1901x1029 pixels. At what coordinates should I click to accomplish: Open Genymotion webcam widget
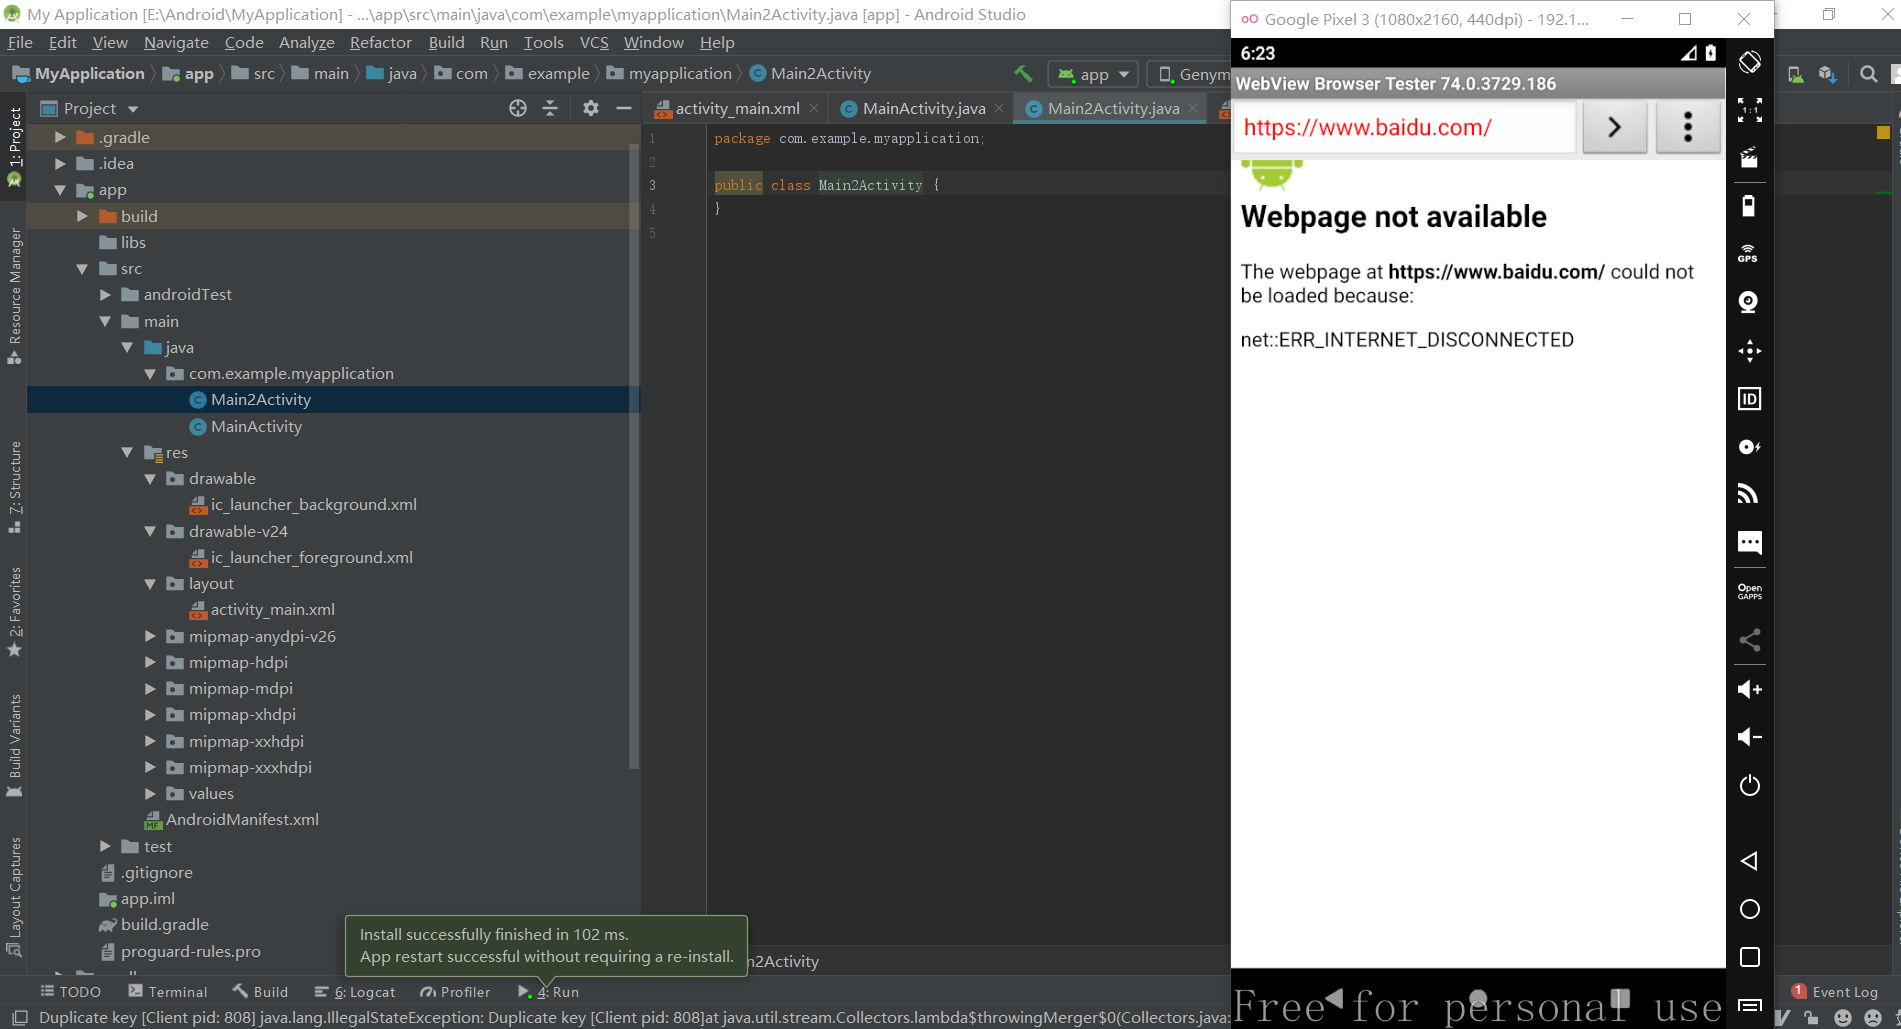[x=1750, y=302]
